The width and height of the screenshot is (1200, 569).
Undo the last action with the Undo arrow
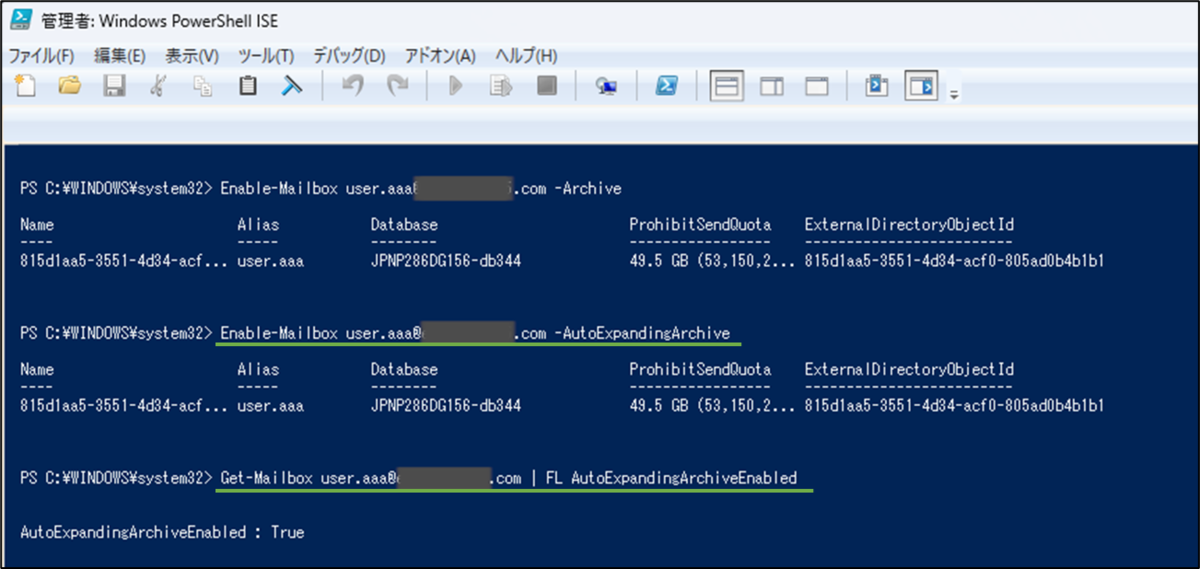tap(353, 86)
